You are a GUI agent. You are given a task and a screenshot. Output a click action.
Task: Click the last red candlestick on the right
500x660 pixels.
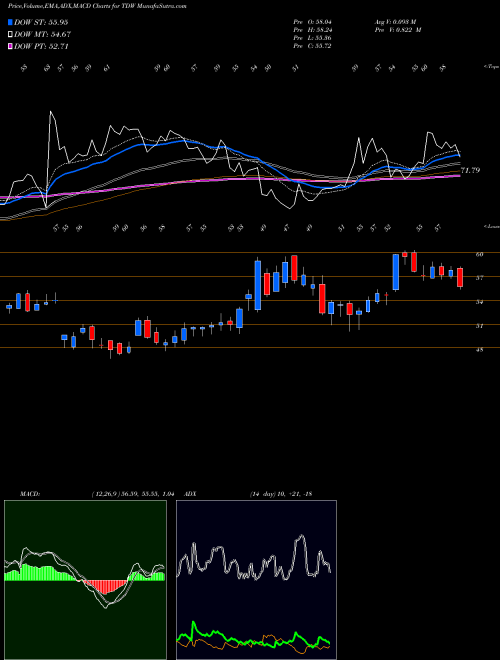click(x=460, y=277)
